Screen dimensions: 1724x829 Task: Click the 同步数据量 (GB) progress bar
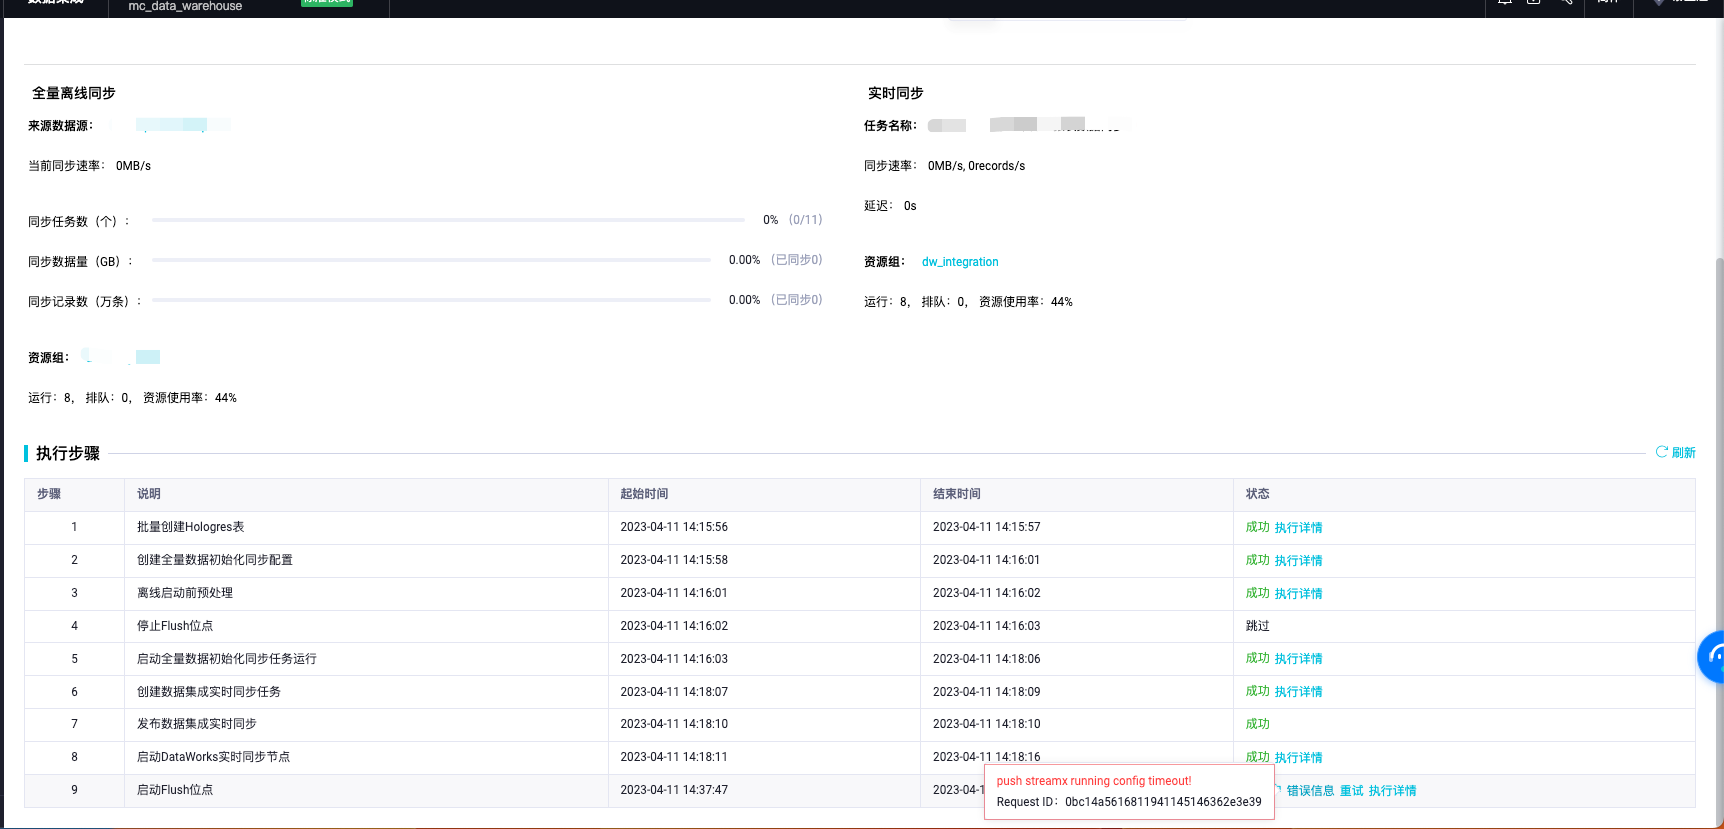[431, 260]
